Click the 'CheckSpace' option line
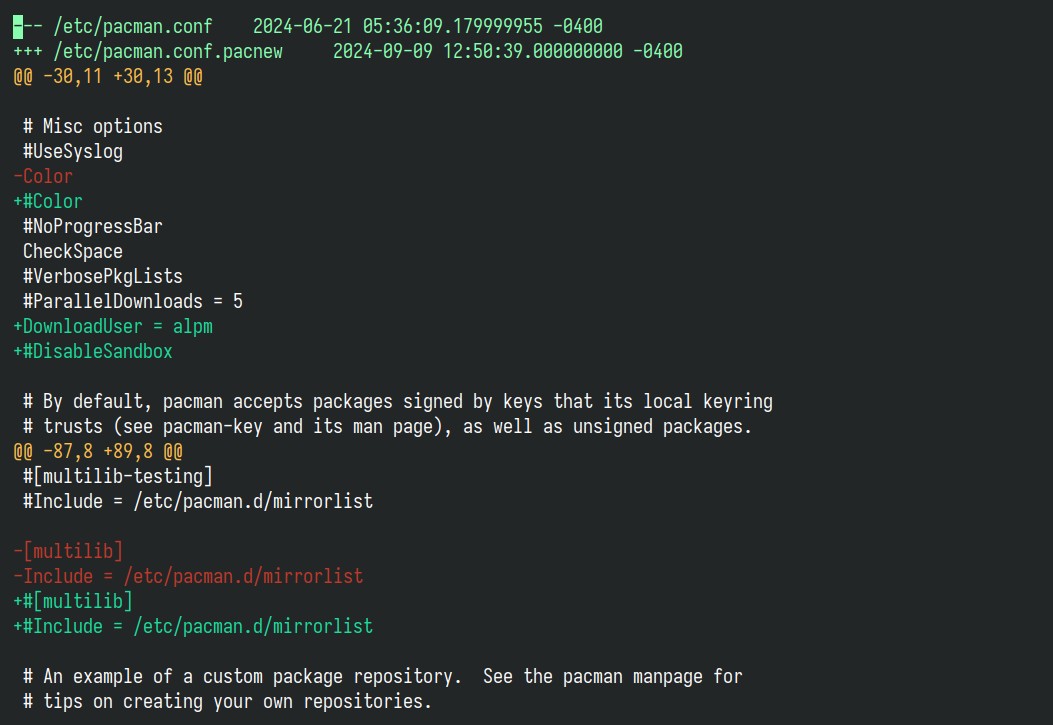 (73, 251)
